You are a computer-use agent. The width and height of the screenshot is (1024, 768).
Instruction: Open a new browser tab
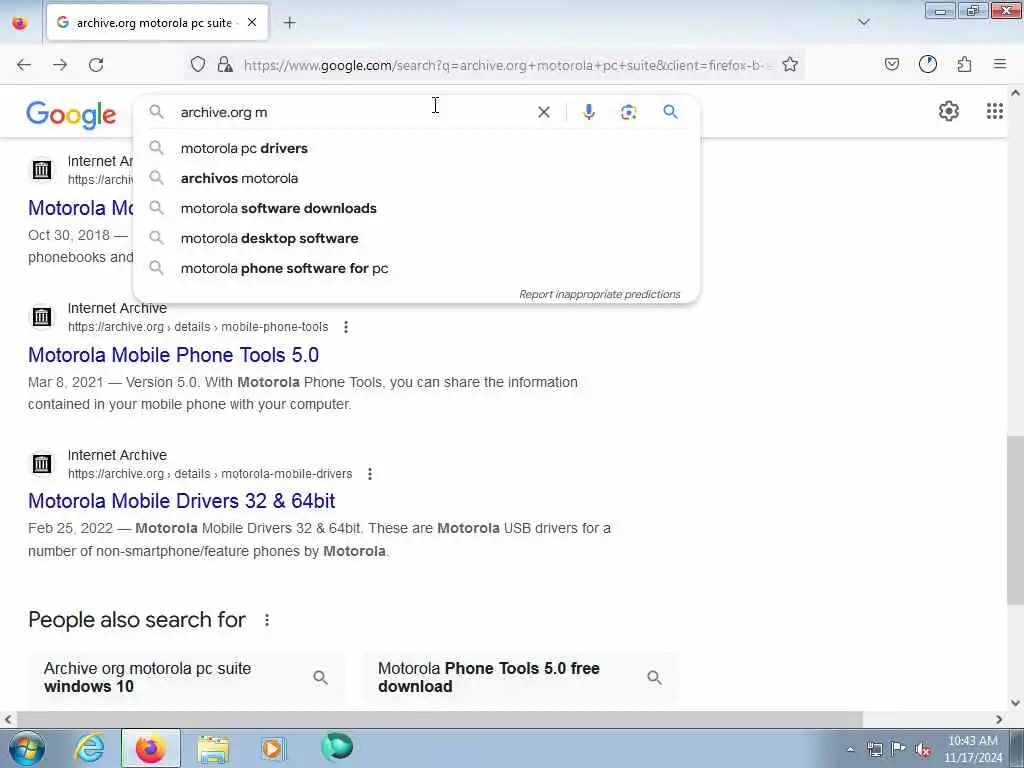(290, 22)
